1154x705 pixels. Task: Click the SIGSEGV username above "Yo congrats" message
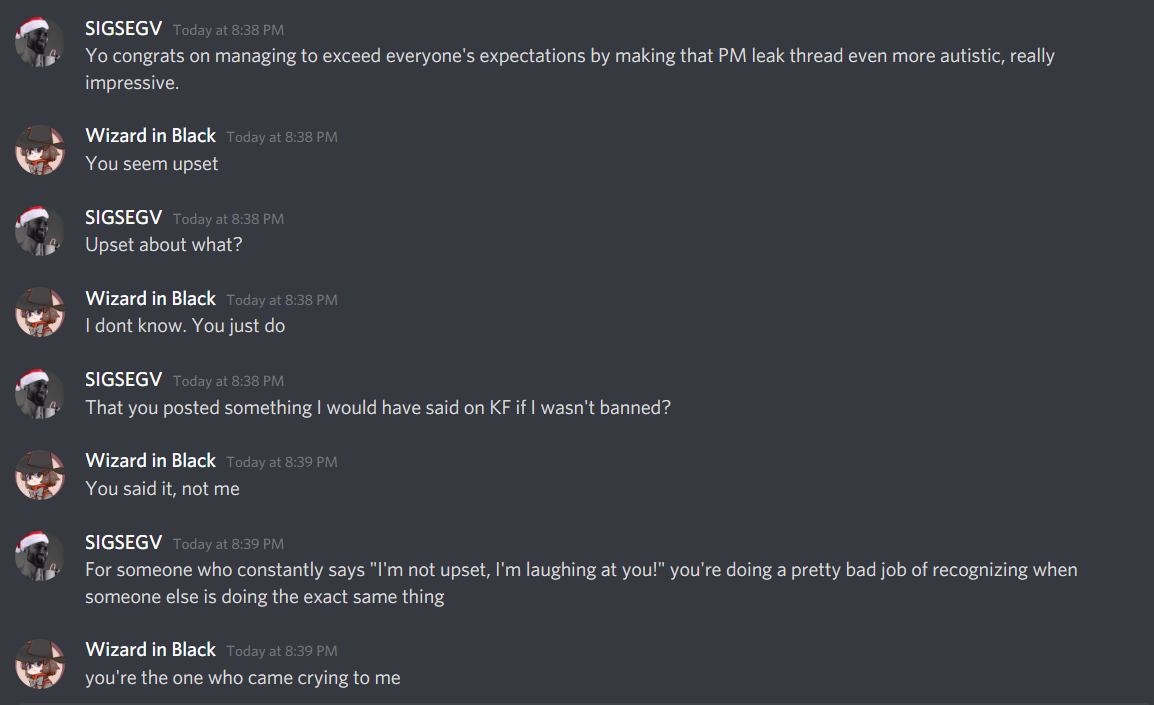coord(123,29)
